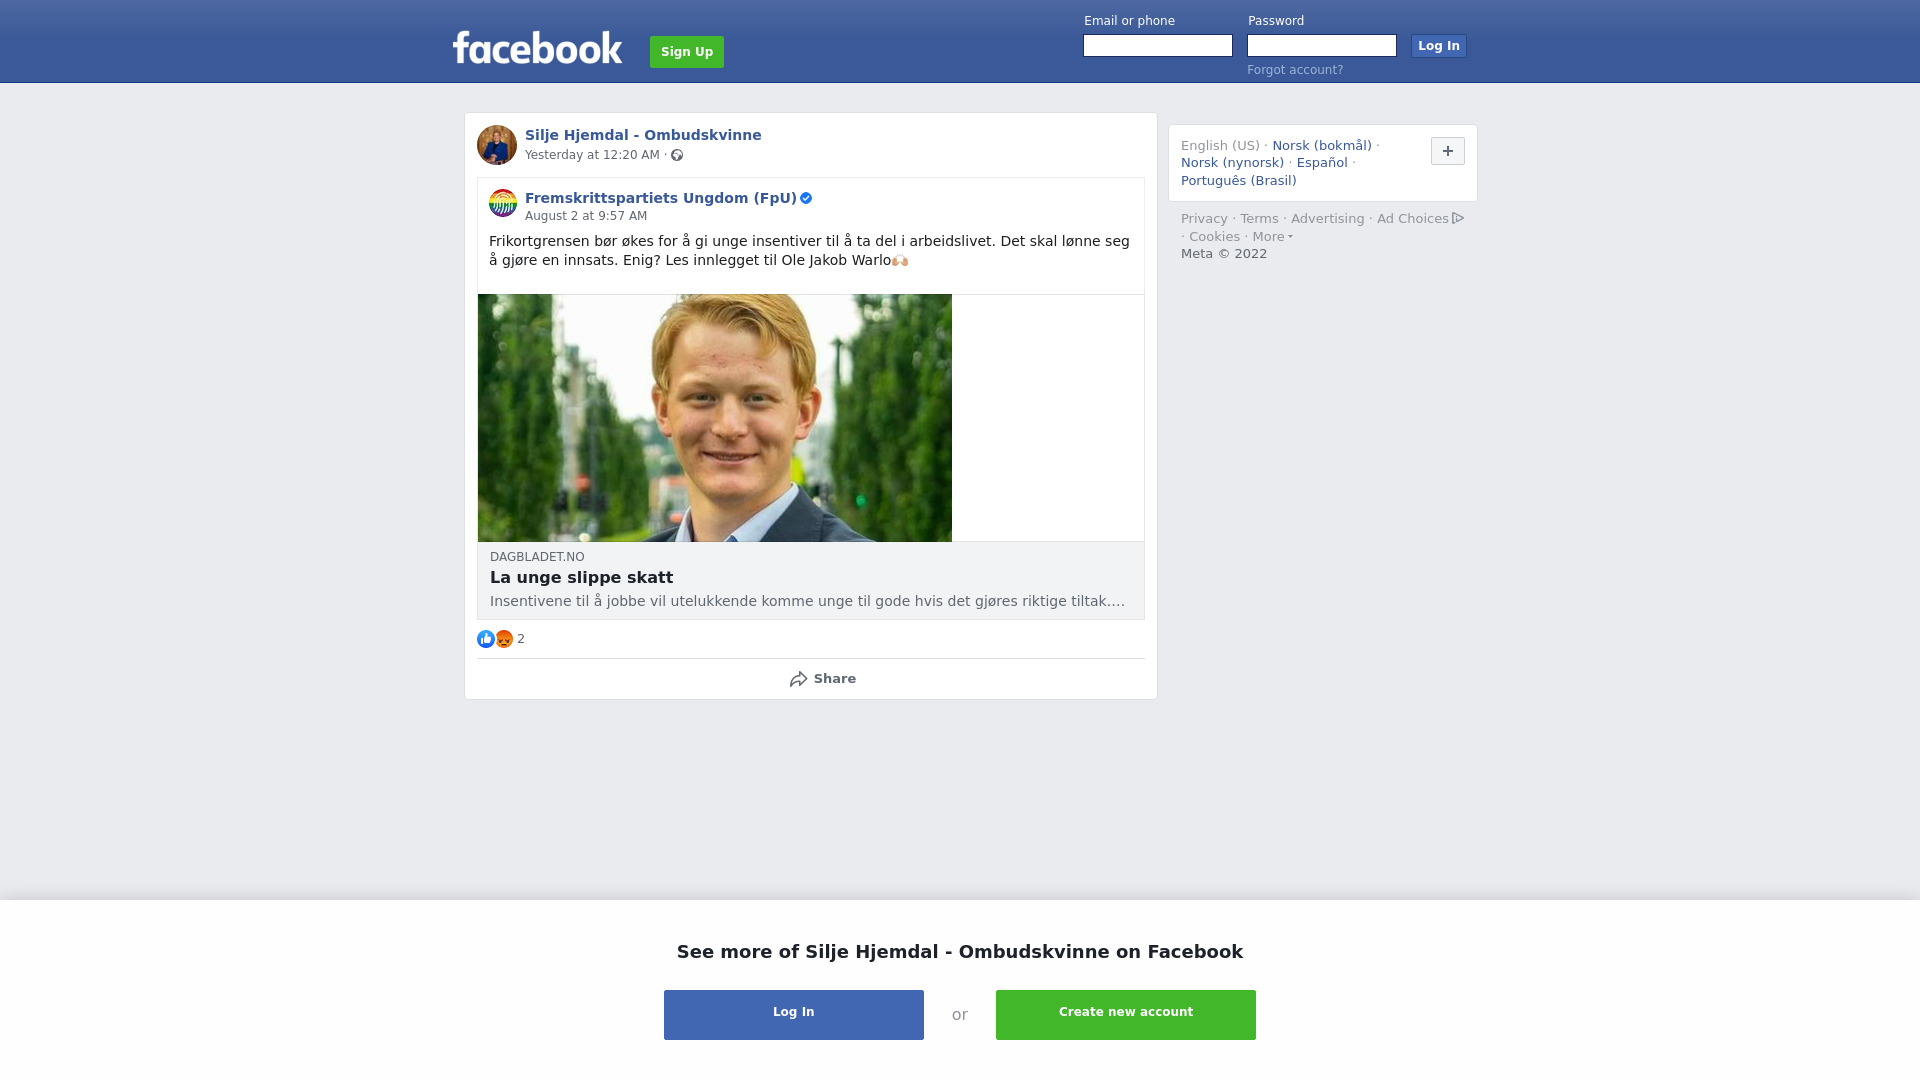Click the Create new account button
Image resolution: width=1920 pixels, height=1080 pixels.
coord(1126,1015)
